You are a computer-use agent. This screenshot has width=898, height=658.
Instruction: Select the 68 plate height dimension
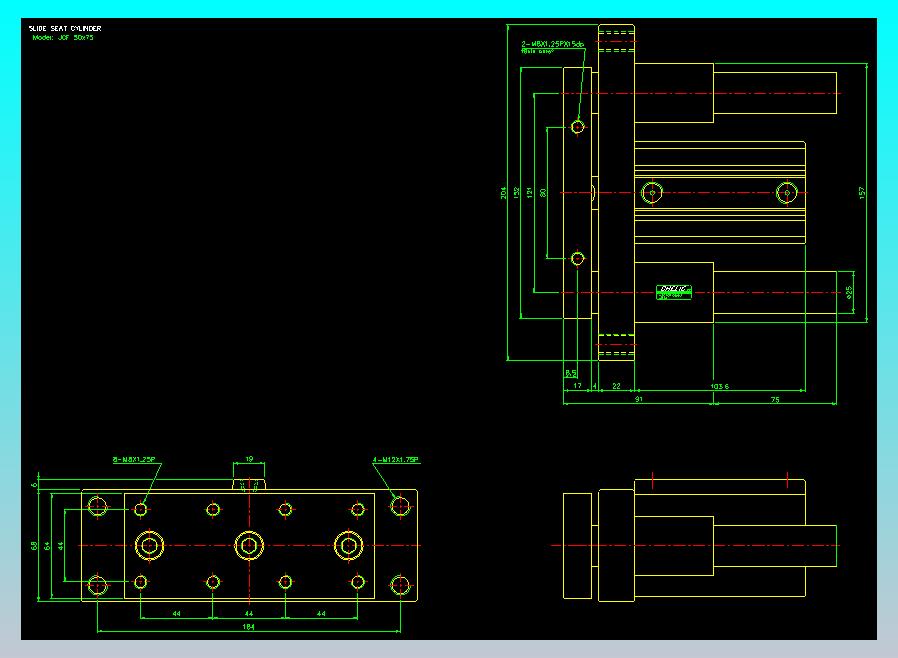pos(34,546)
